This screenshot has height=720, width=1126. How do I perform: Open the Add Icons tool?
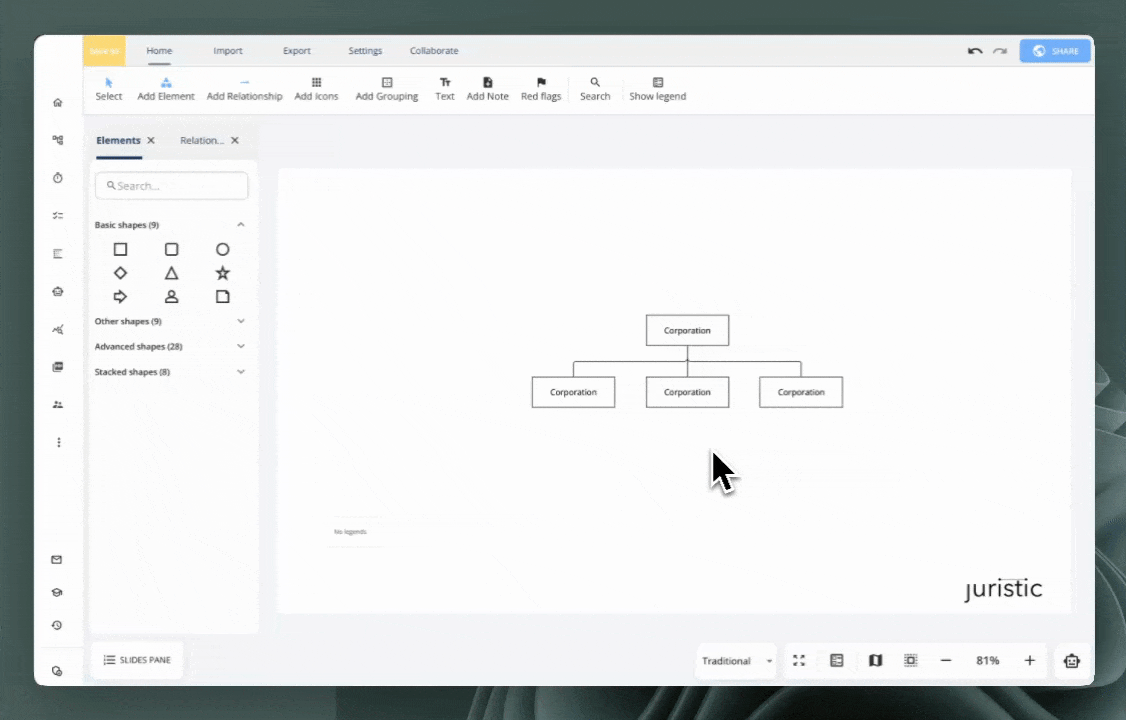coord(316,89)
